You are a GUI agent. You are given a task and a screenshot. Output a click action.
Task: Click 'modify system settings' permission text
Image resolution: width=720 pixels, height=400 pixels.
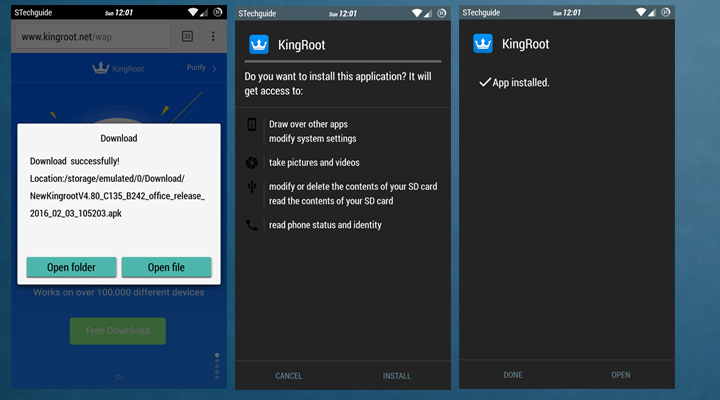point(313,139)
